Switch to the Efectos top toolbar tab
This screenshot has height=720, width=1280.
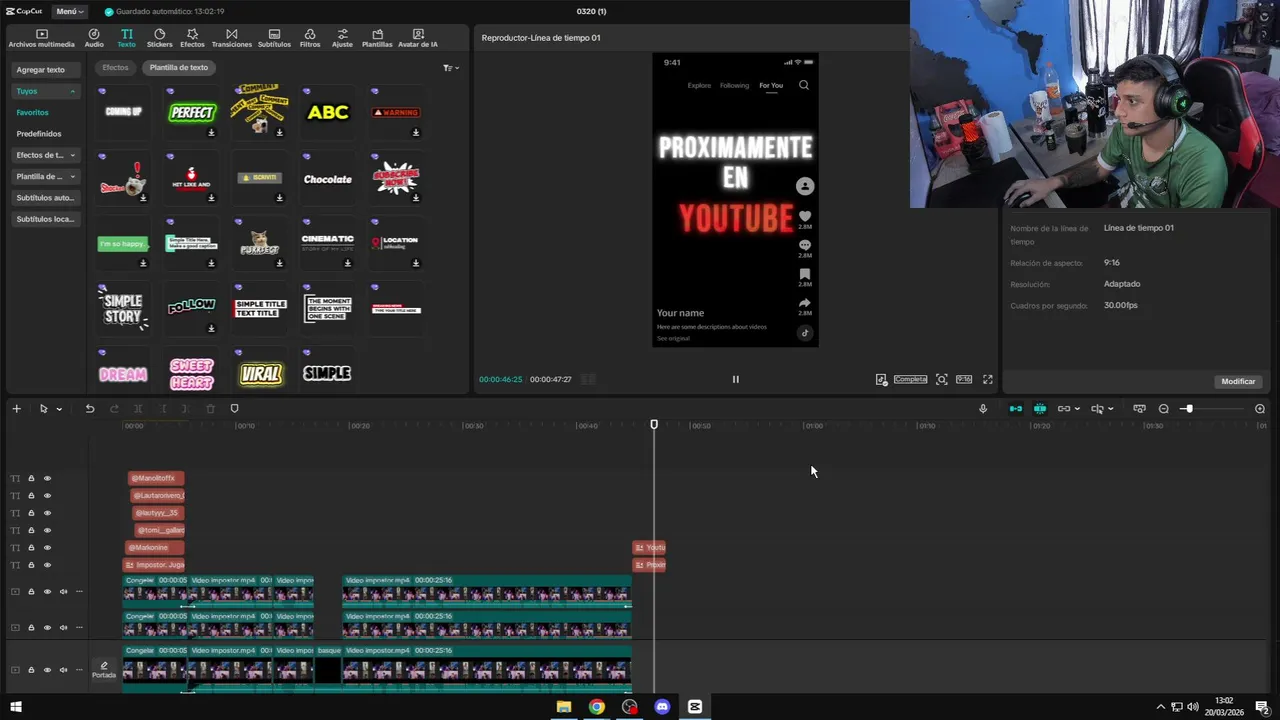(192, 38)
